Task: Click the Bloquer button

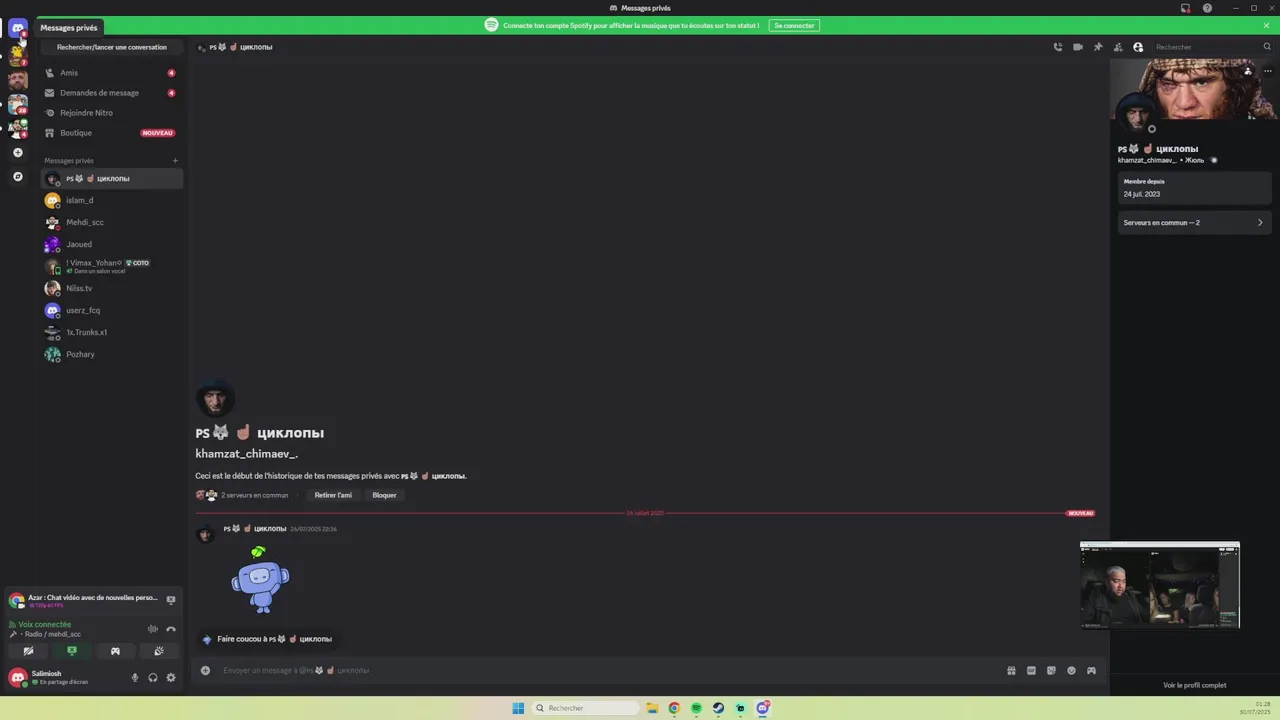Action: point(384,495)
